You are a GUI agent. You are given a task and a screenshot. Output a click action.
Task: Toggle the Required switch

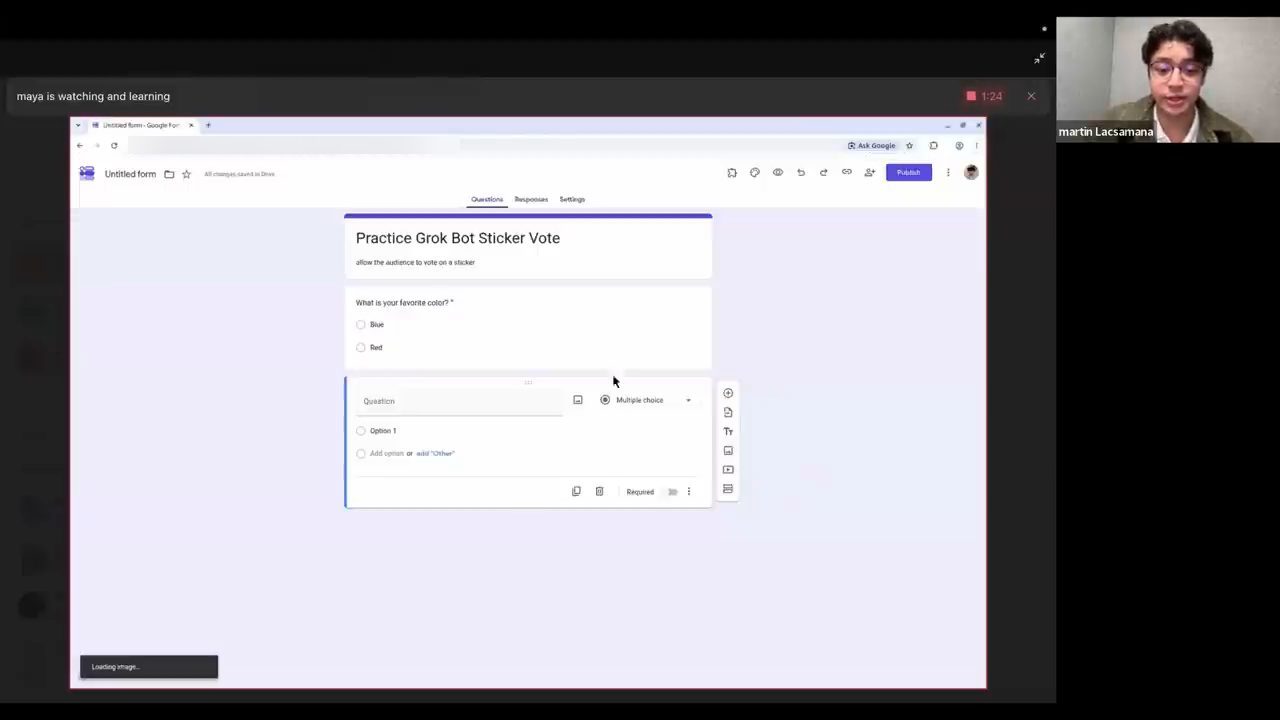(x=673, y=492)
